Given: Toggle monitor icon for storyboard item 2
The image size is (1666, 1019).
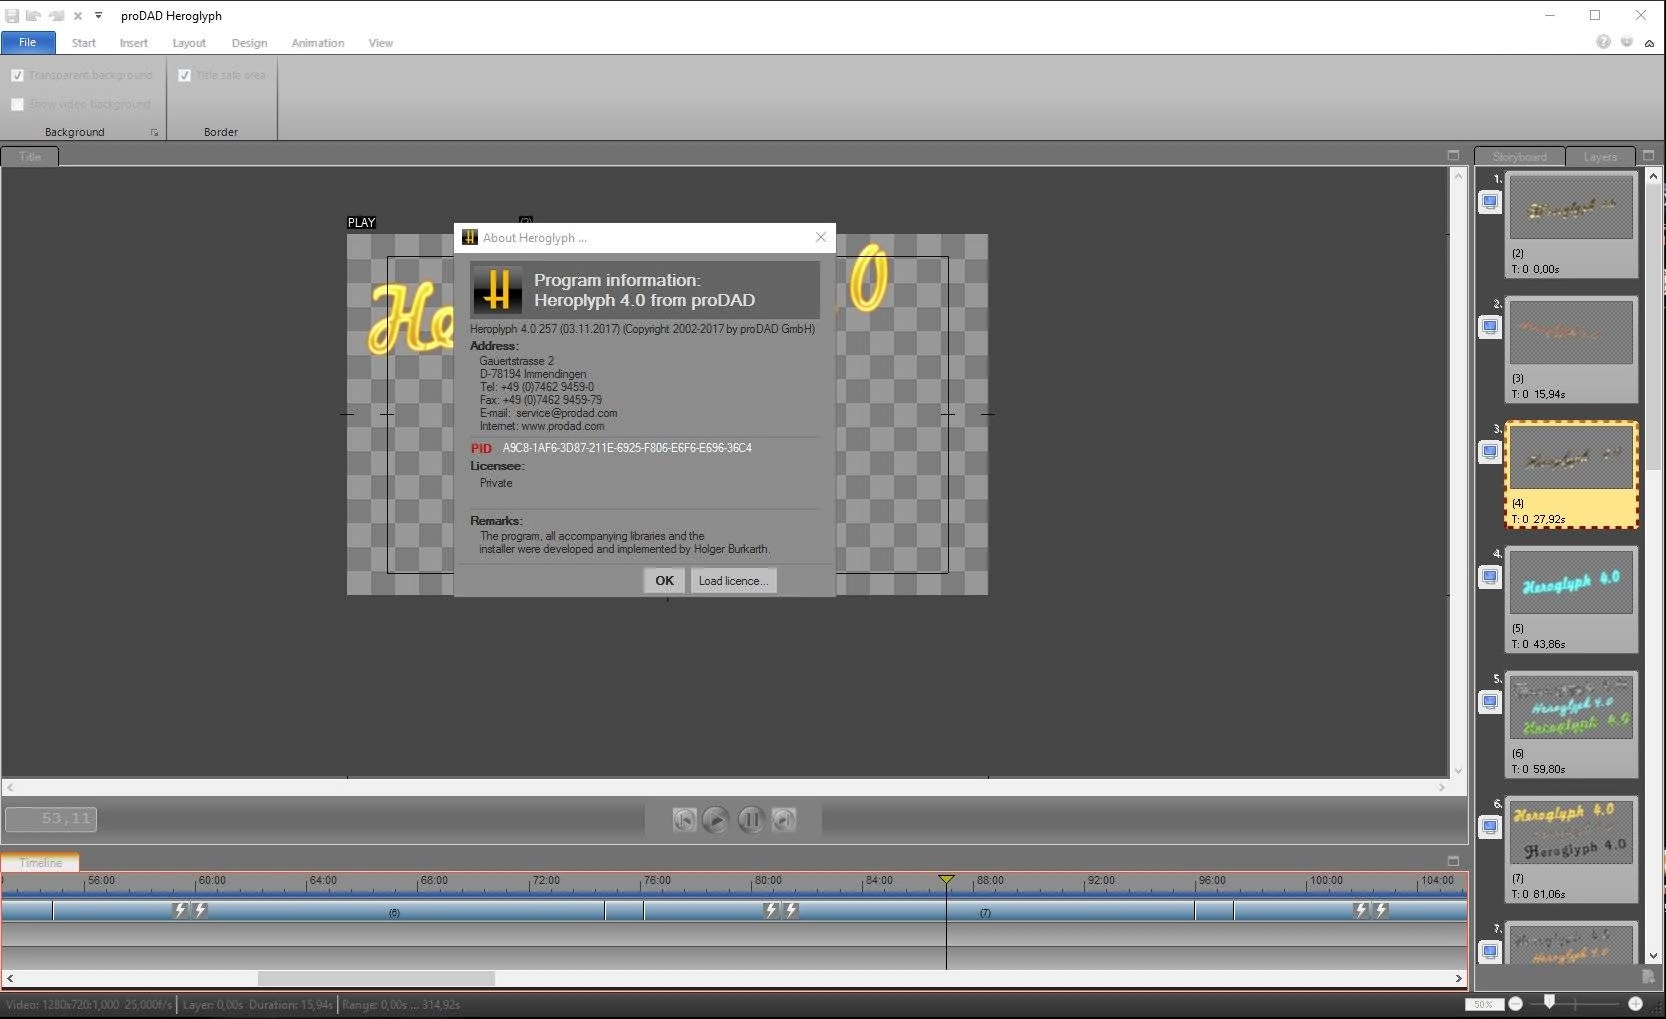Looking at the screenshot, I should click(1490, 327).
